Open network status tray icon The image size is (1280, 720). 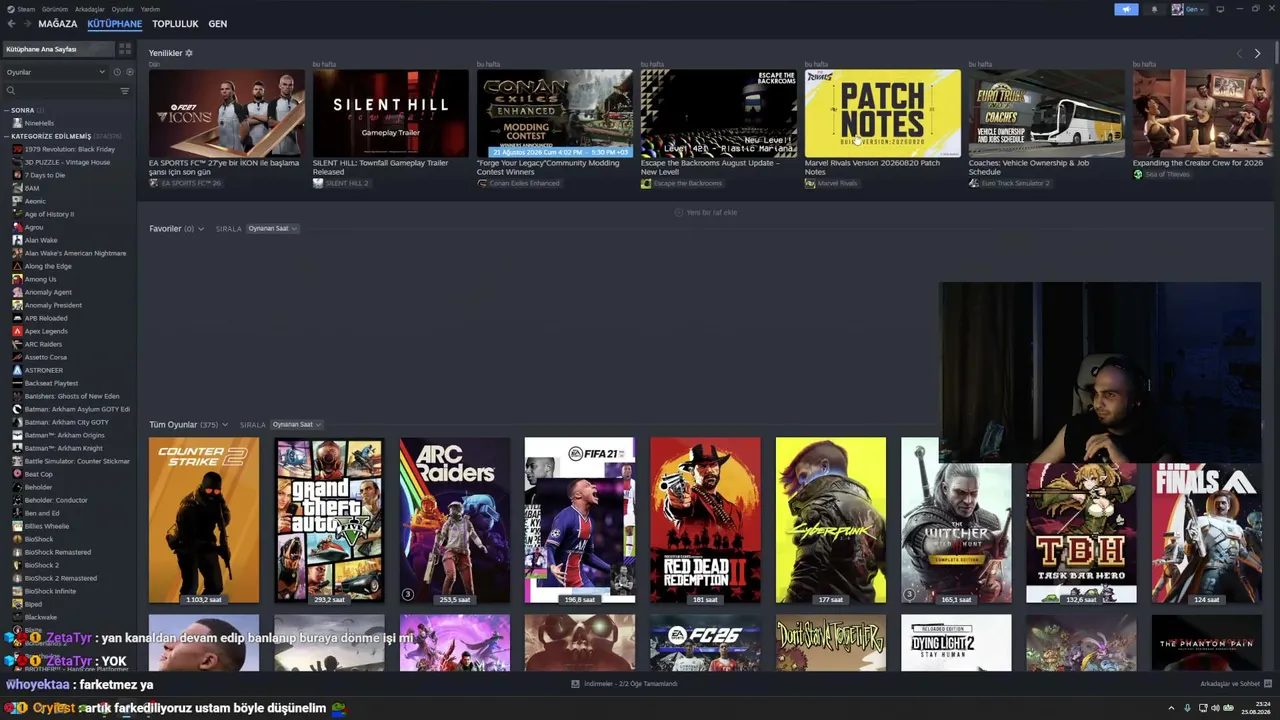click(1201, 708)
